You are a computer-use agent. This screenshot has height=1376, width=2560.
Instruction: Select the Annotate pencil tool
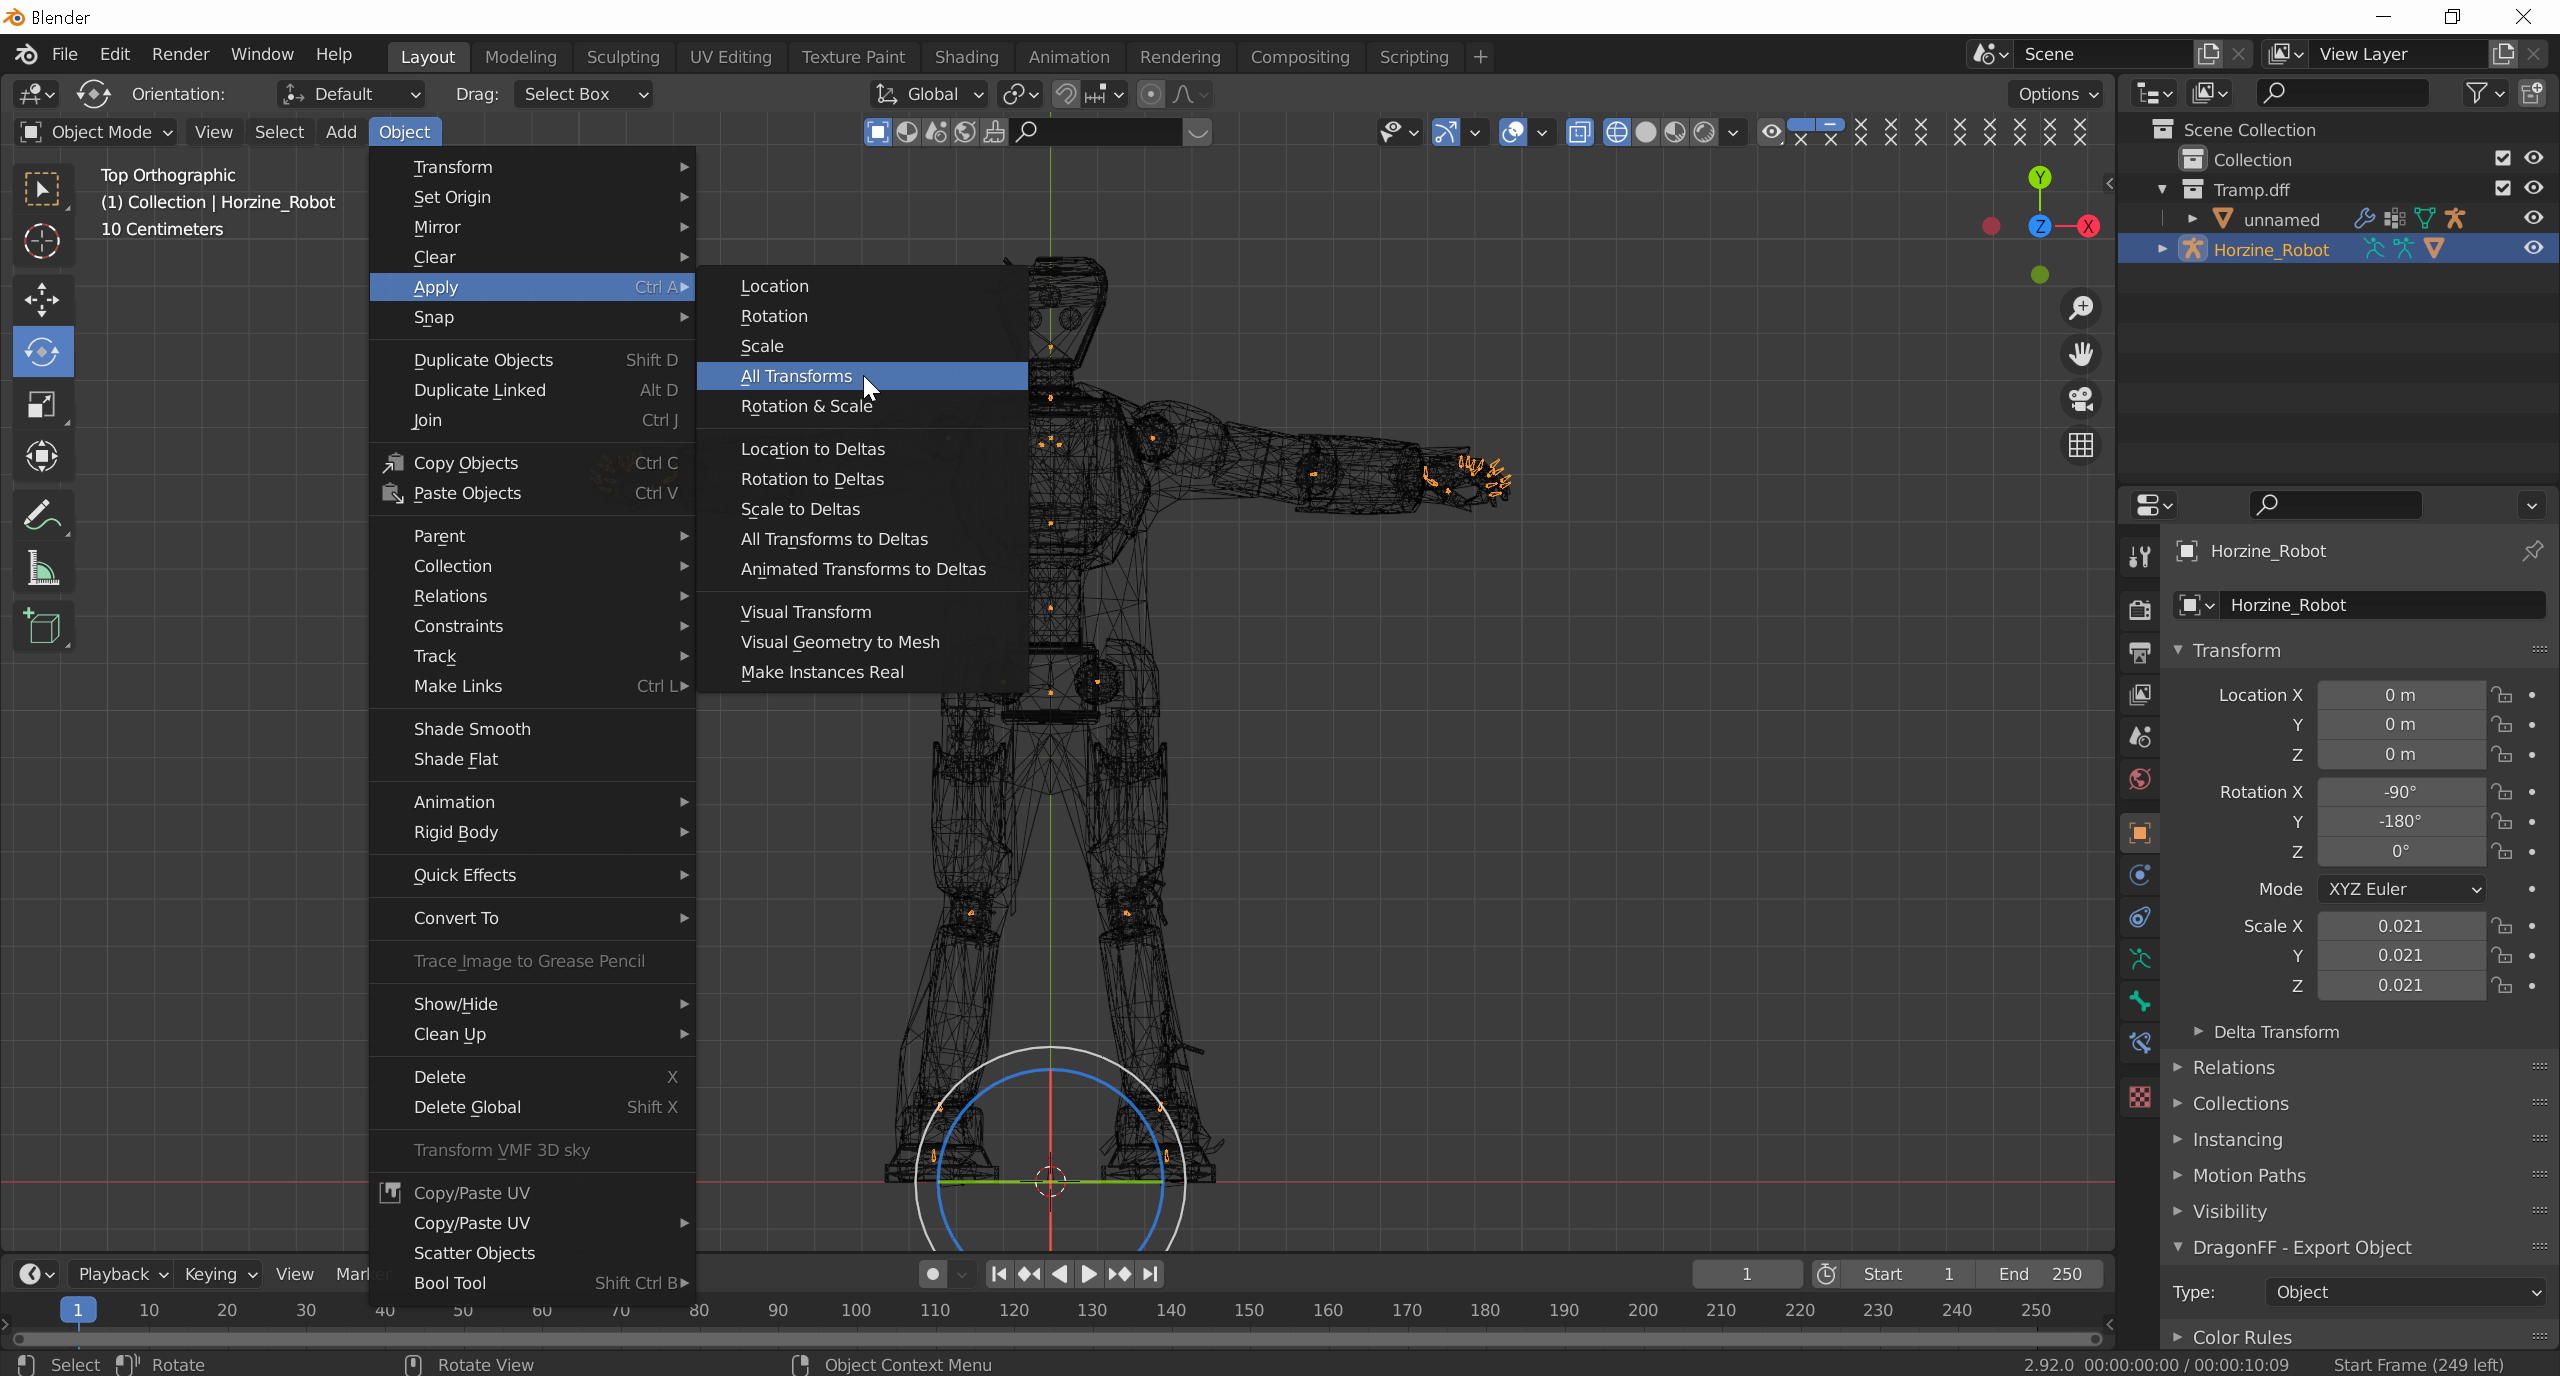tap(42, 517)
